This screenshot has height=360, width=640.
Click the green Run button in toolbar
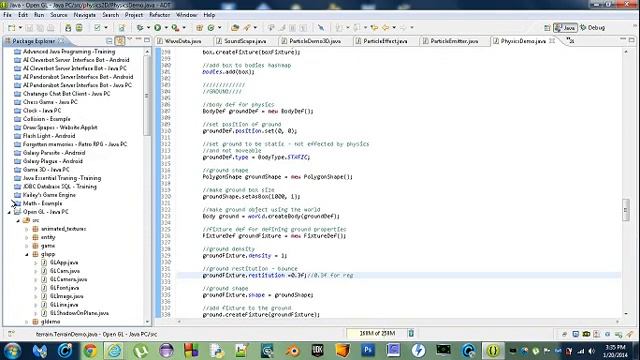157,28
